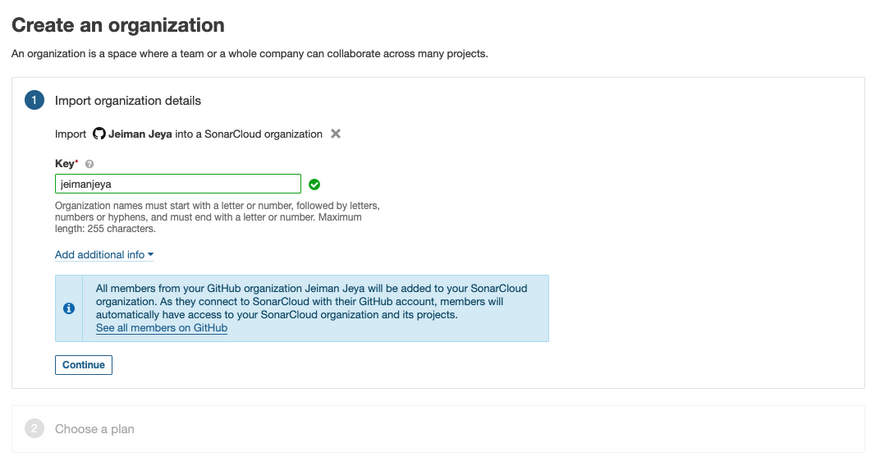The width and height of the screenshot is (880, 474).
Task: Click the blue info icon in alert
Action: coord(69,308)
